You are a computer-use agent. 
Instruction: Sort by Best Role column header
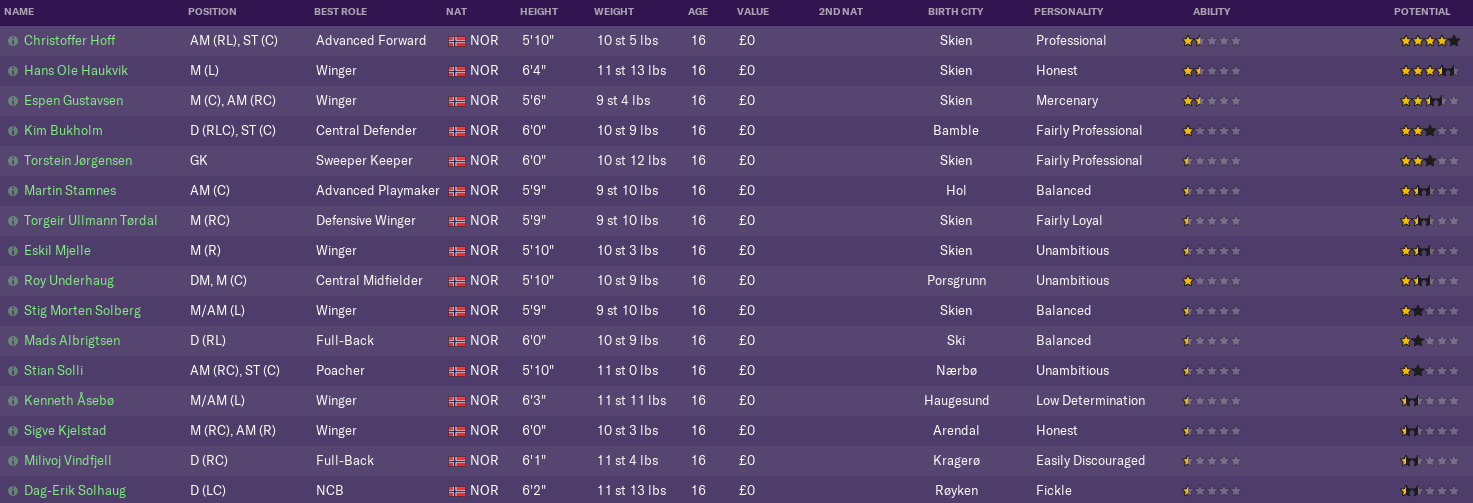coord(340,12)
